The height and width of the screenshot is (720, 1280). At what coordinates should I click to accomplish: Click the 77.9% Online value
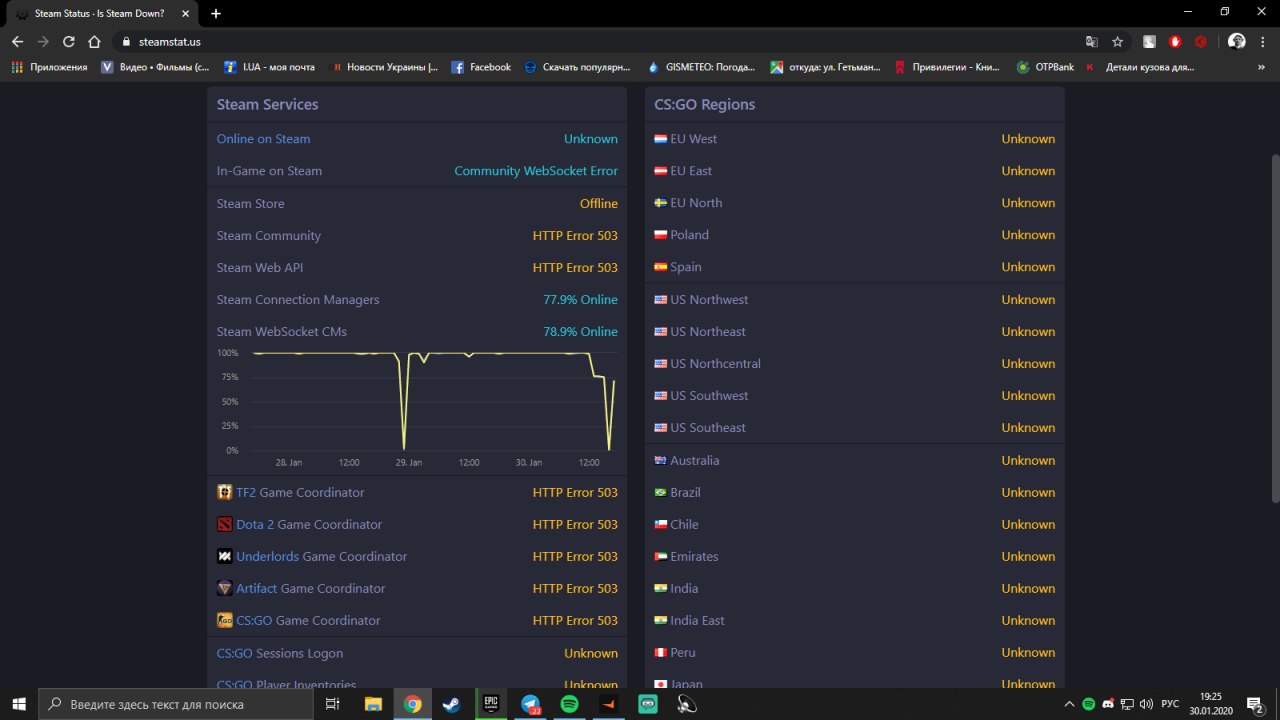[580, 299]
